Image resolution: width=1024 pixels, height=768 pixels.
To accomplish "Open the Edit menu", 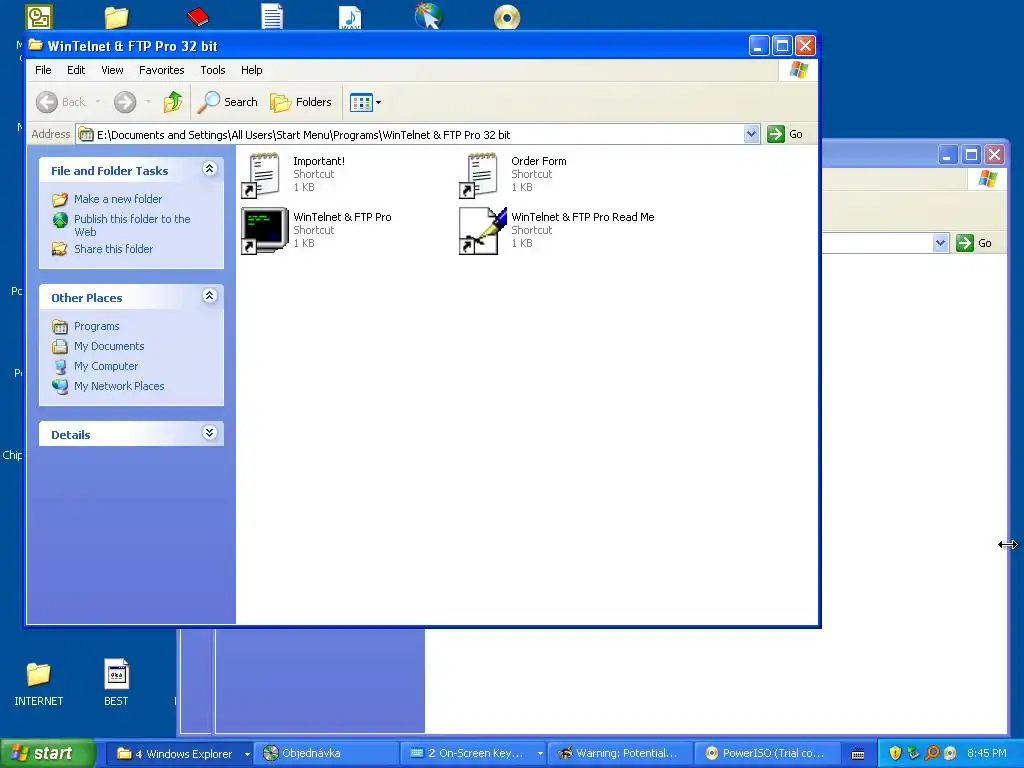I will click(76, 70).
